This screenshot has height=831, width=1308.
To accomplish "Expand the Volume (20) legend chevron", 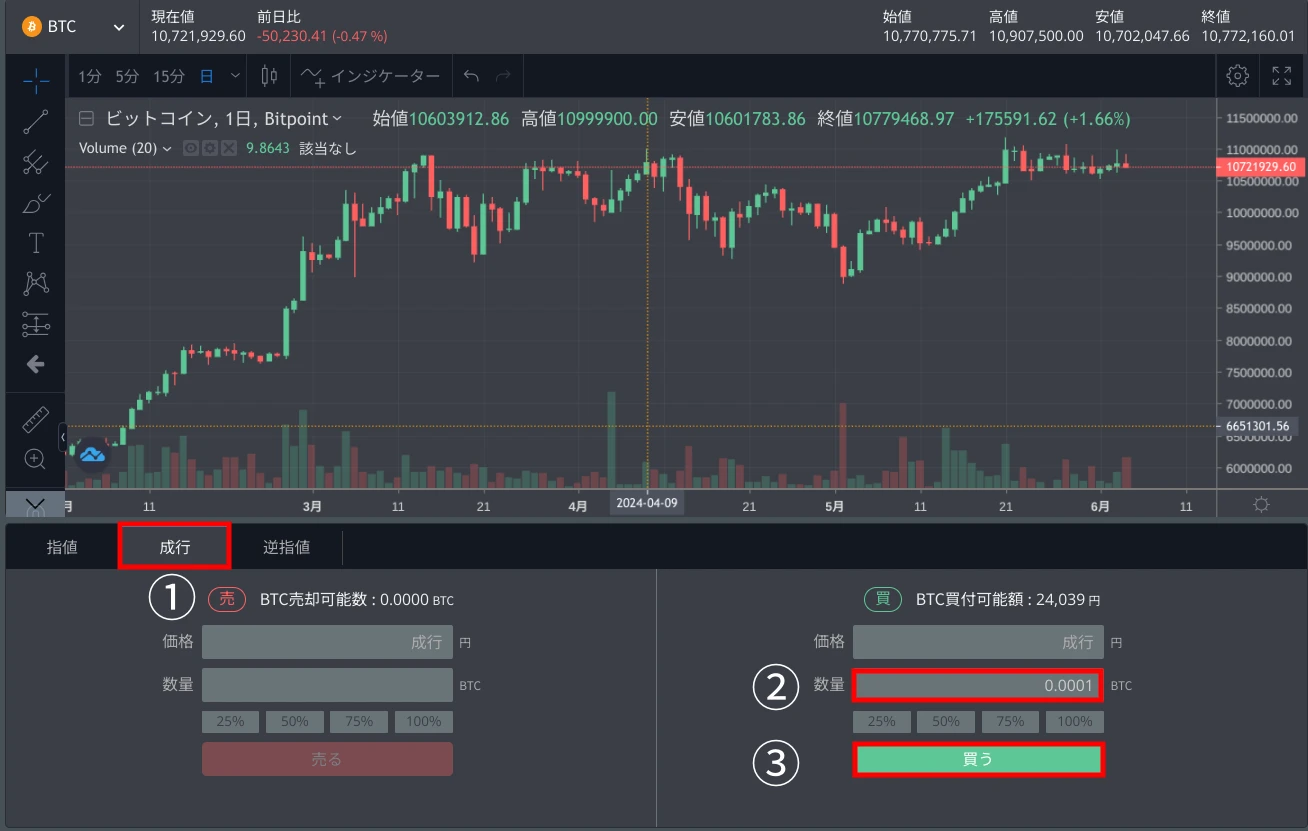I will pyautogui.click(x=166, y=148).
